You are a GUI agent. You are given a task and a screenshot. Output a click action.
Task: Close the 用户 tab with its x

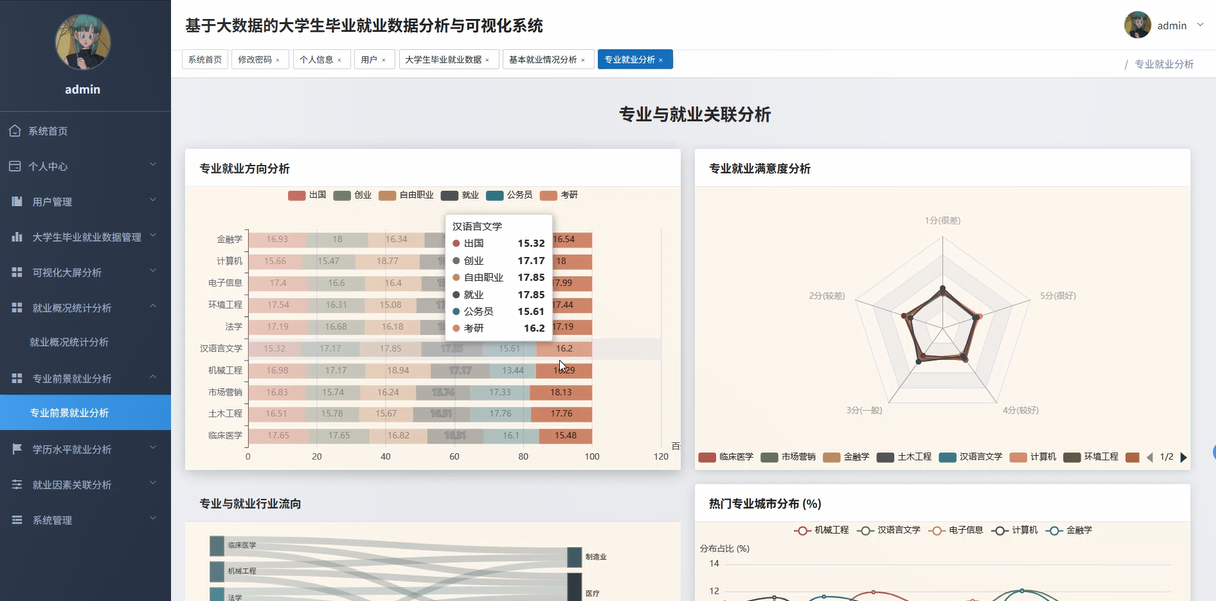tap(383, 60)
